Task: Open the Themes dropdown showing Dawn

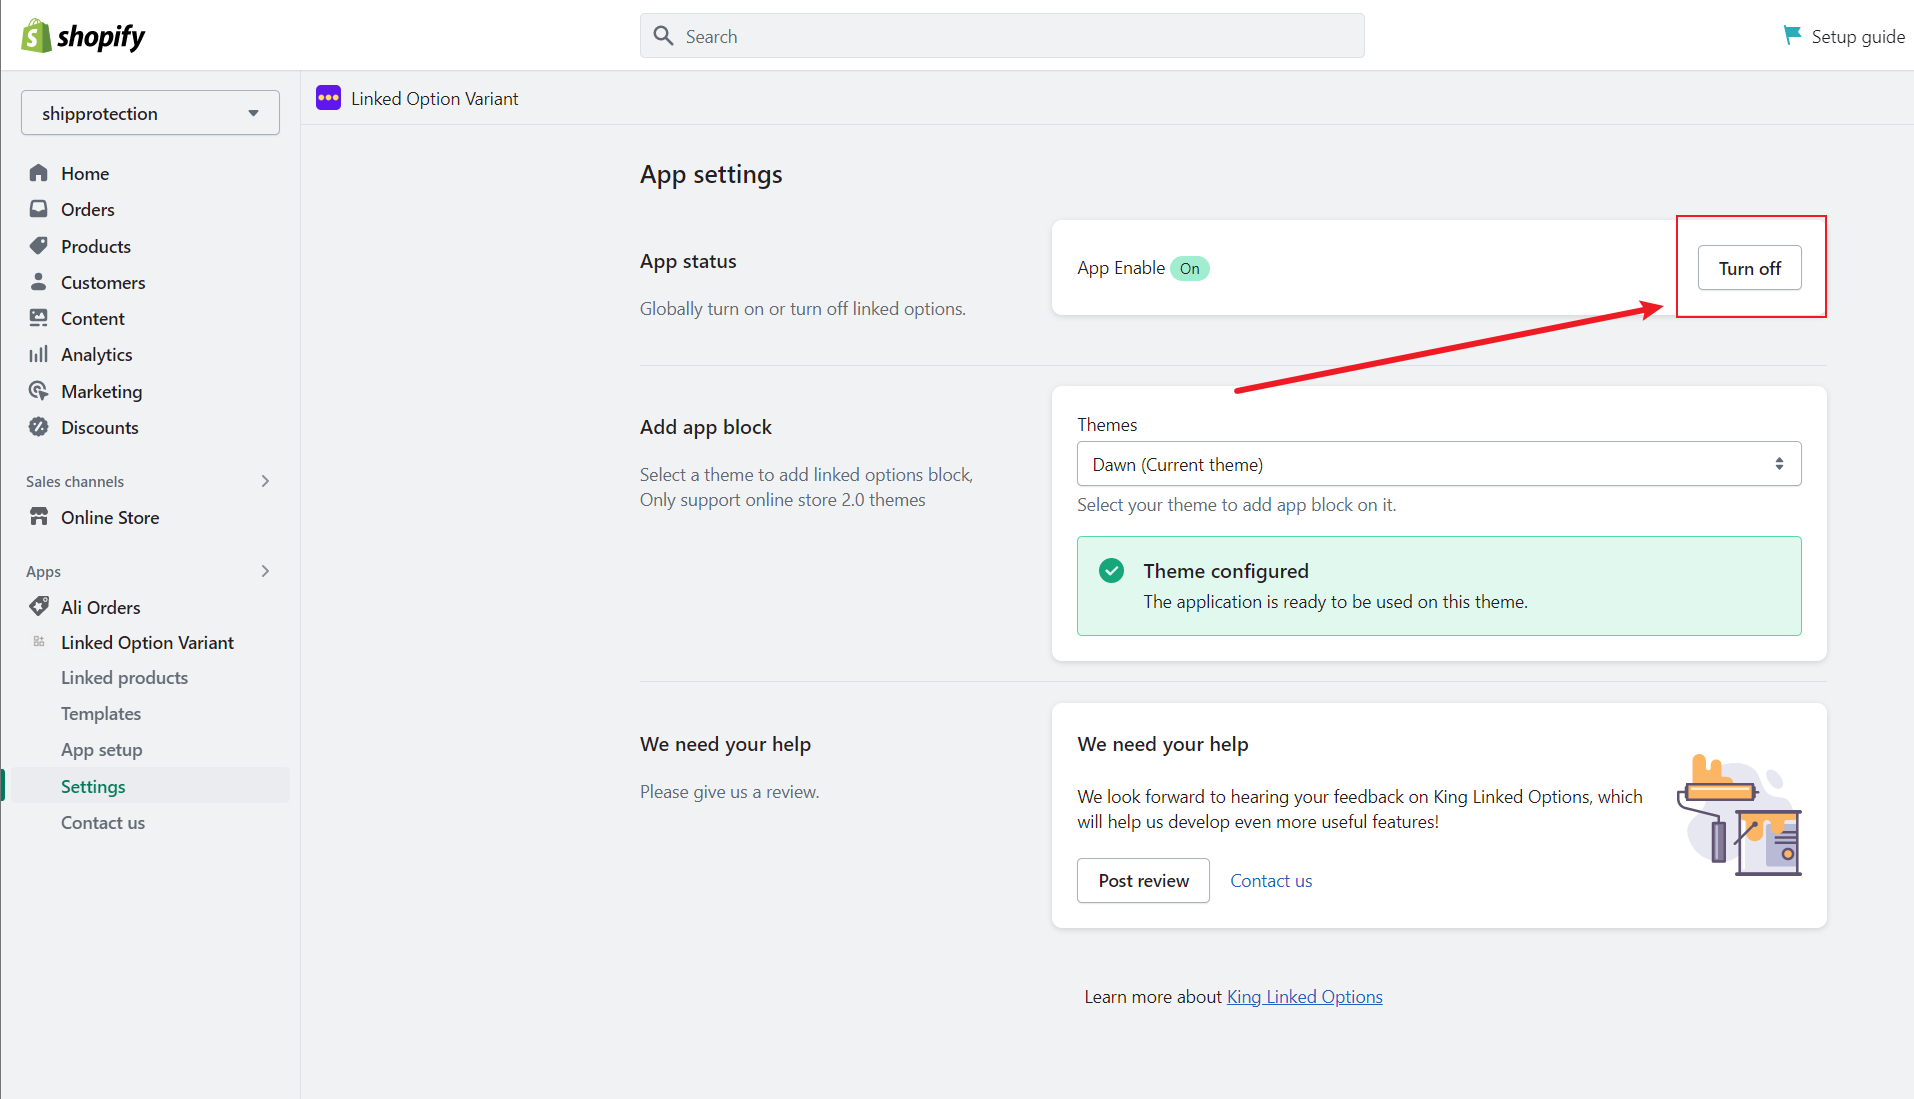Action: pyautogui.click(x=1438, y=464)
